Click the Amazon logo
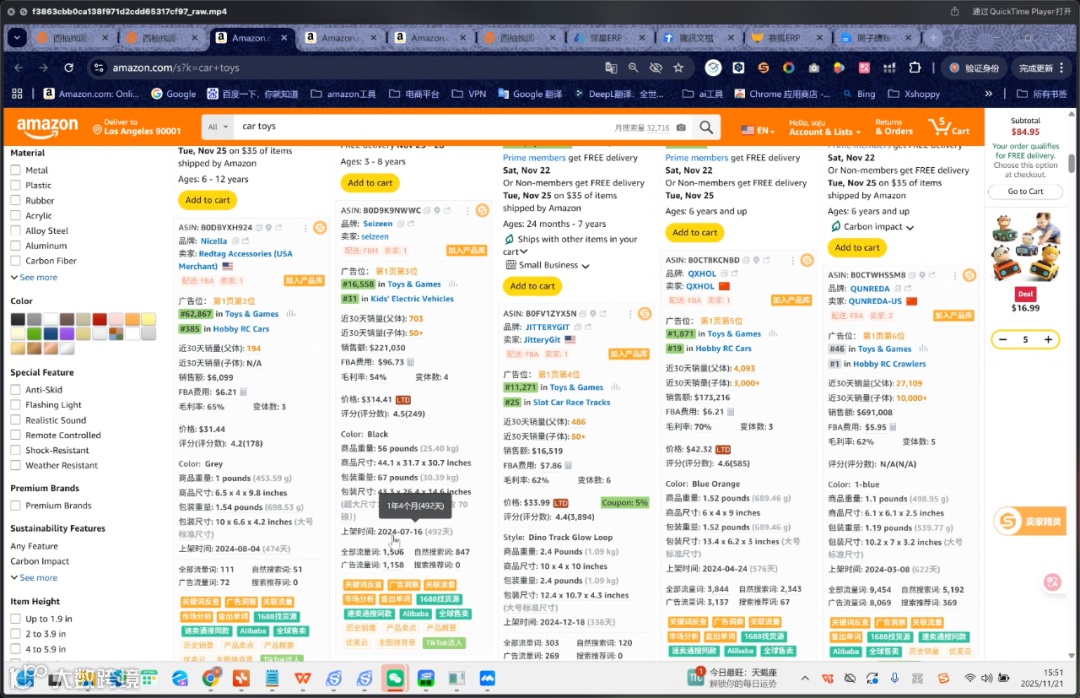 coord(48,127)
